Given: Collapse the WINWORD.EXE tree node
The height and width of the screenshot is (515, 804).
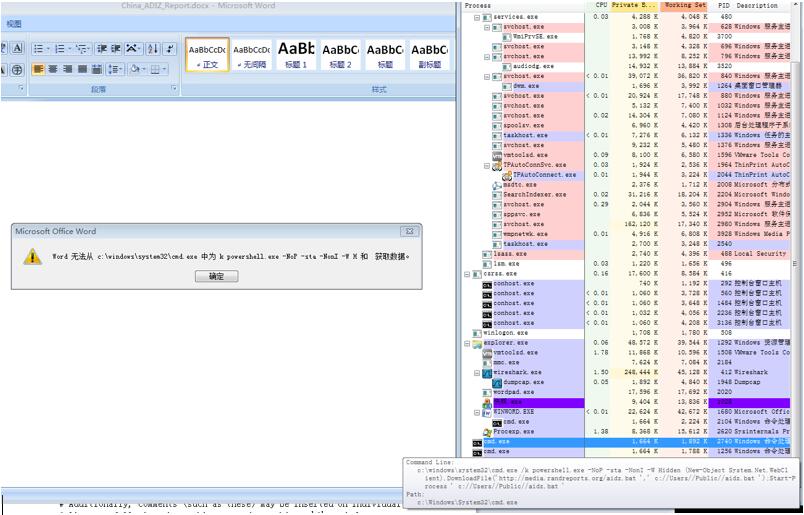Looking at the screenshot, I should 477,412.
